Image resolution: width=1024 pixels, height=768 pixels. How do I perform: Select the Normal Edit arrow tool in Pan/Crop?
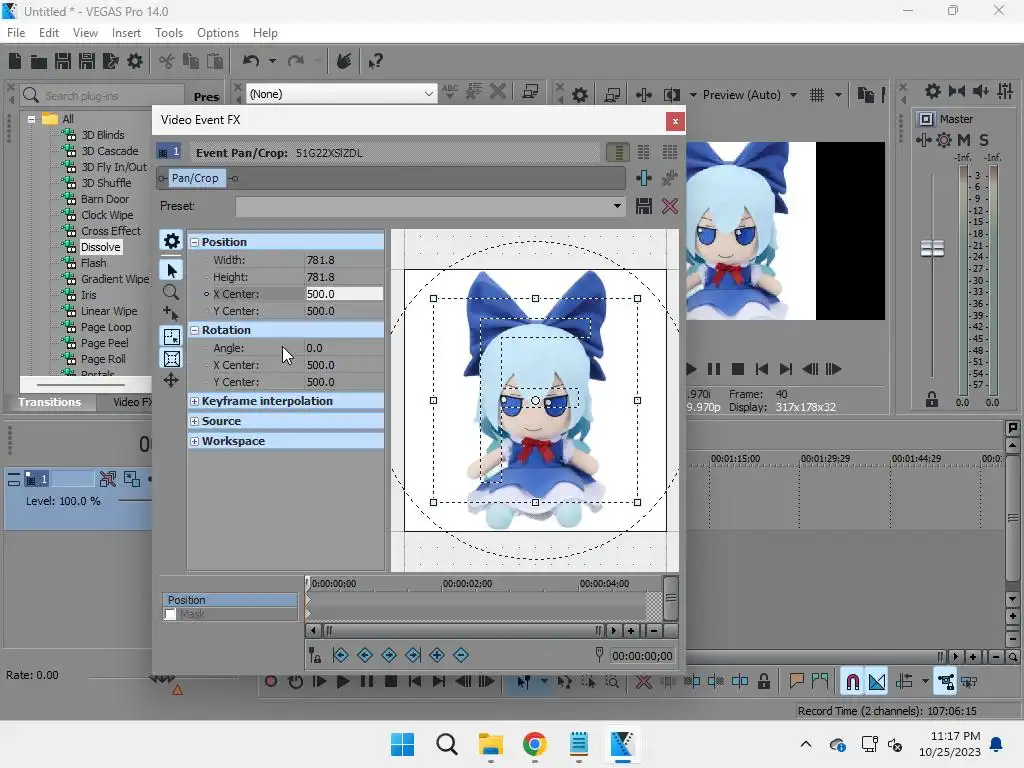click(x=172, y=270)
